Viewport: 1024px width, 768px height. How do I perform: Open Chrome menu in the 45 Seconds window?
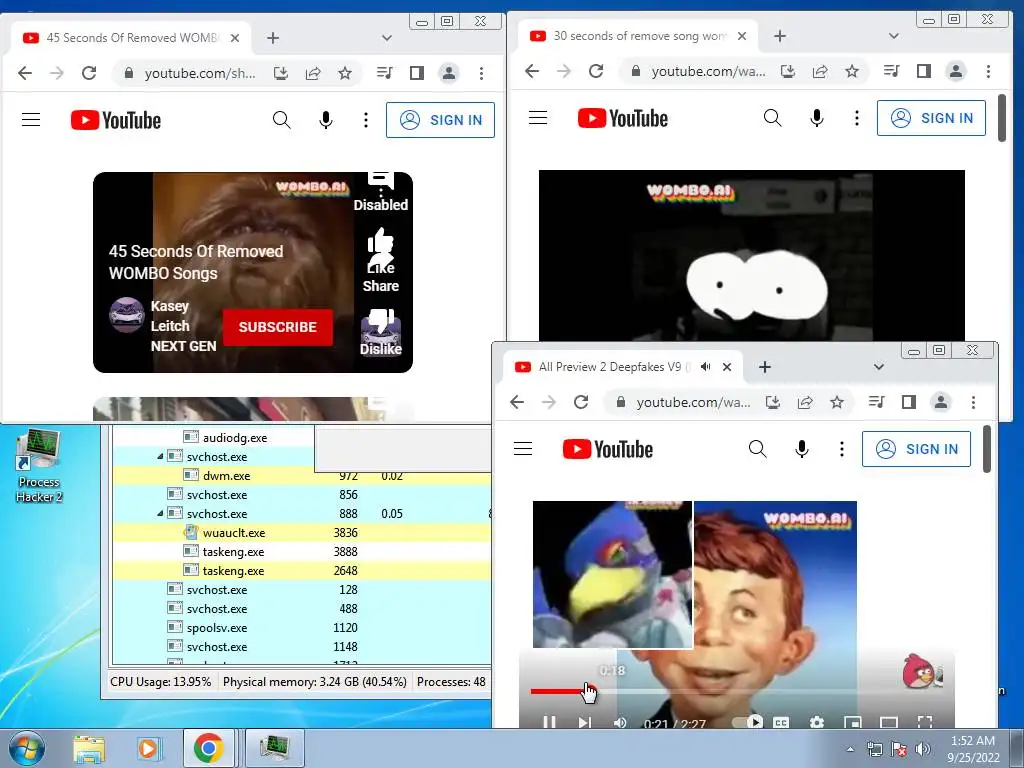(481, 73)
